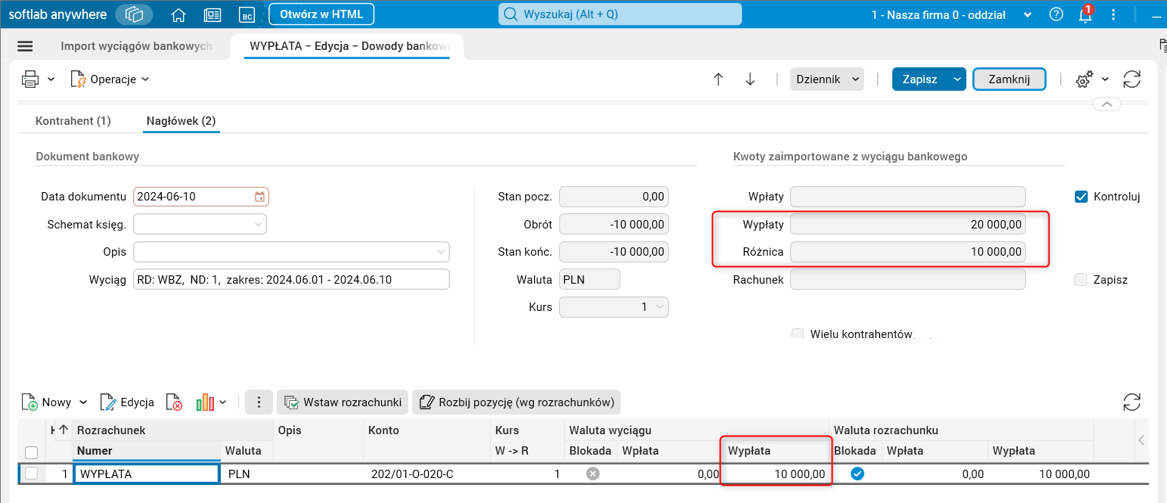This screenshot has width=1167, height=503.
Task: Click Rozbij pozycję (wg rozrachunków) button
Action: point(517,403)
